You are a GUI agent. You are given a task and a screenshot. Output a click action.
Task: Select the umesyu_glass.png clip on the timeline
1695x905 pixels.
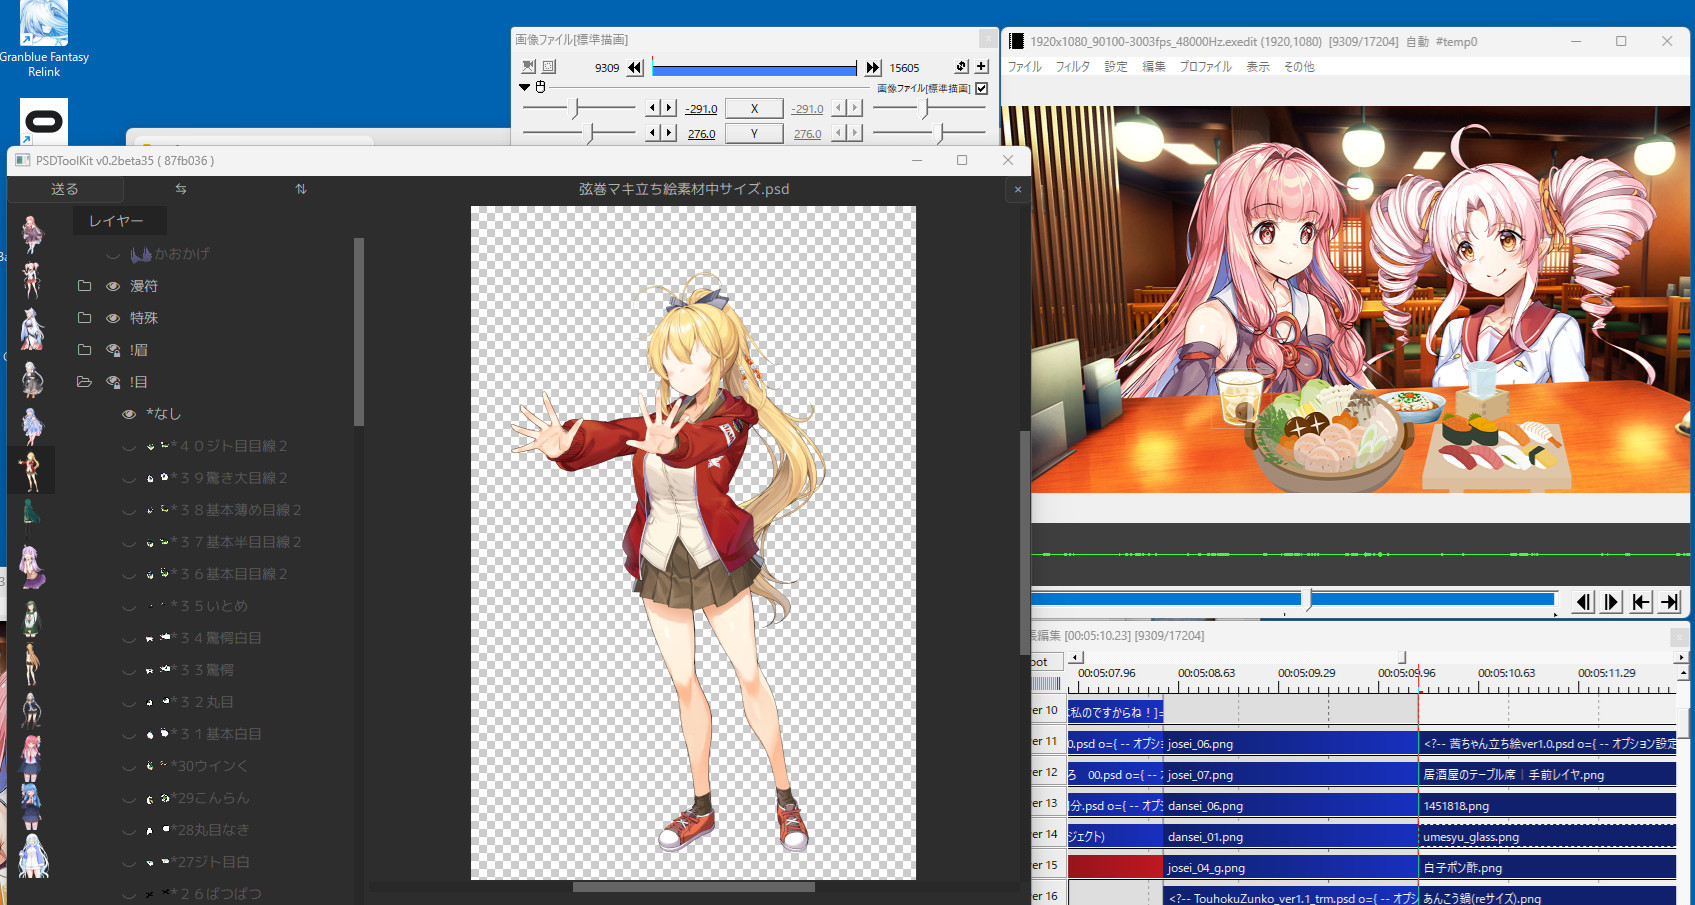click(1548, 836)
